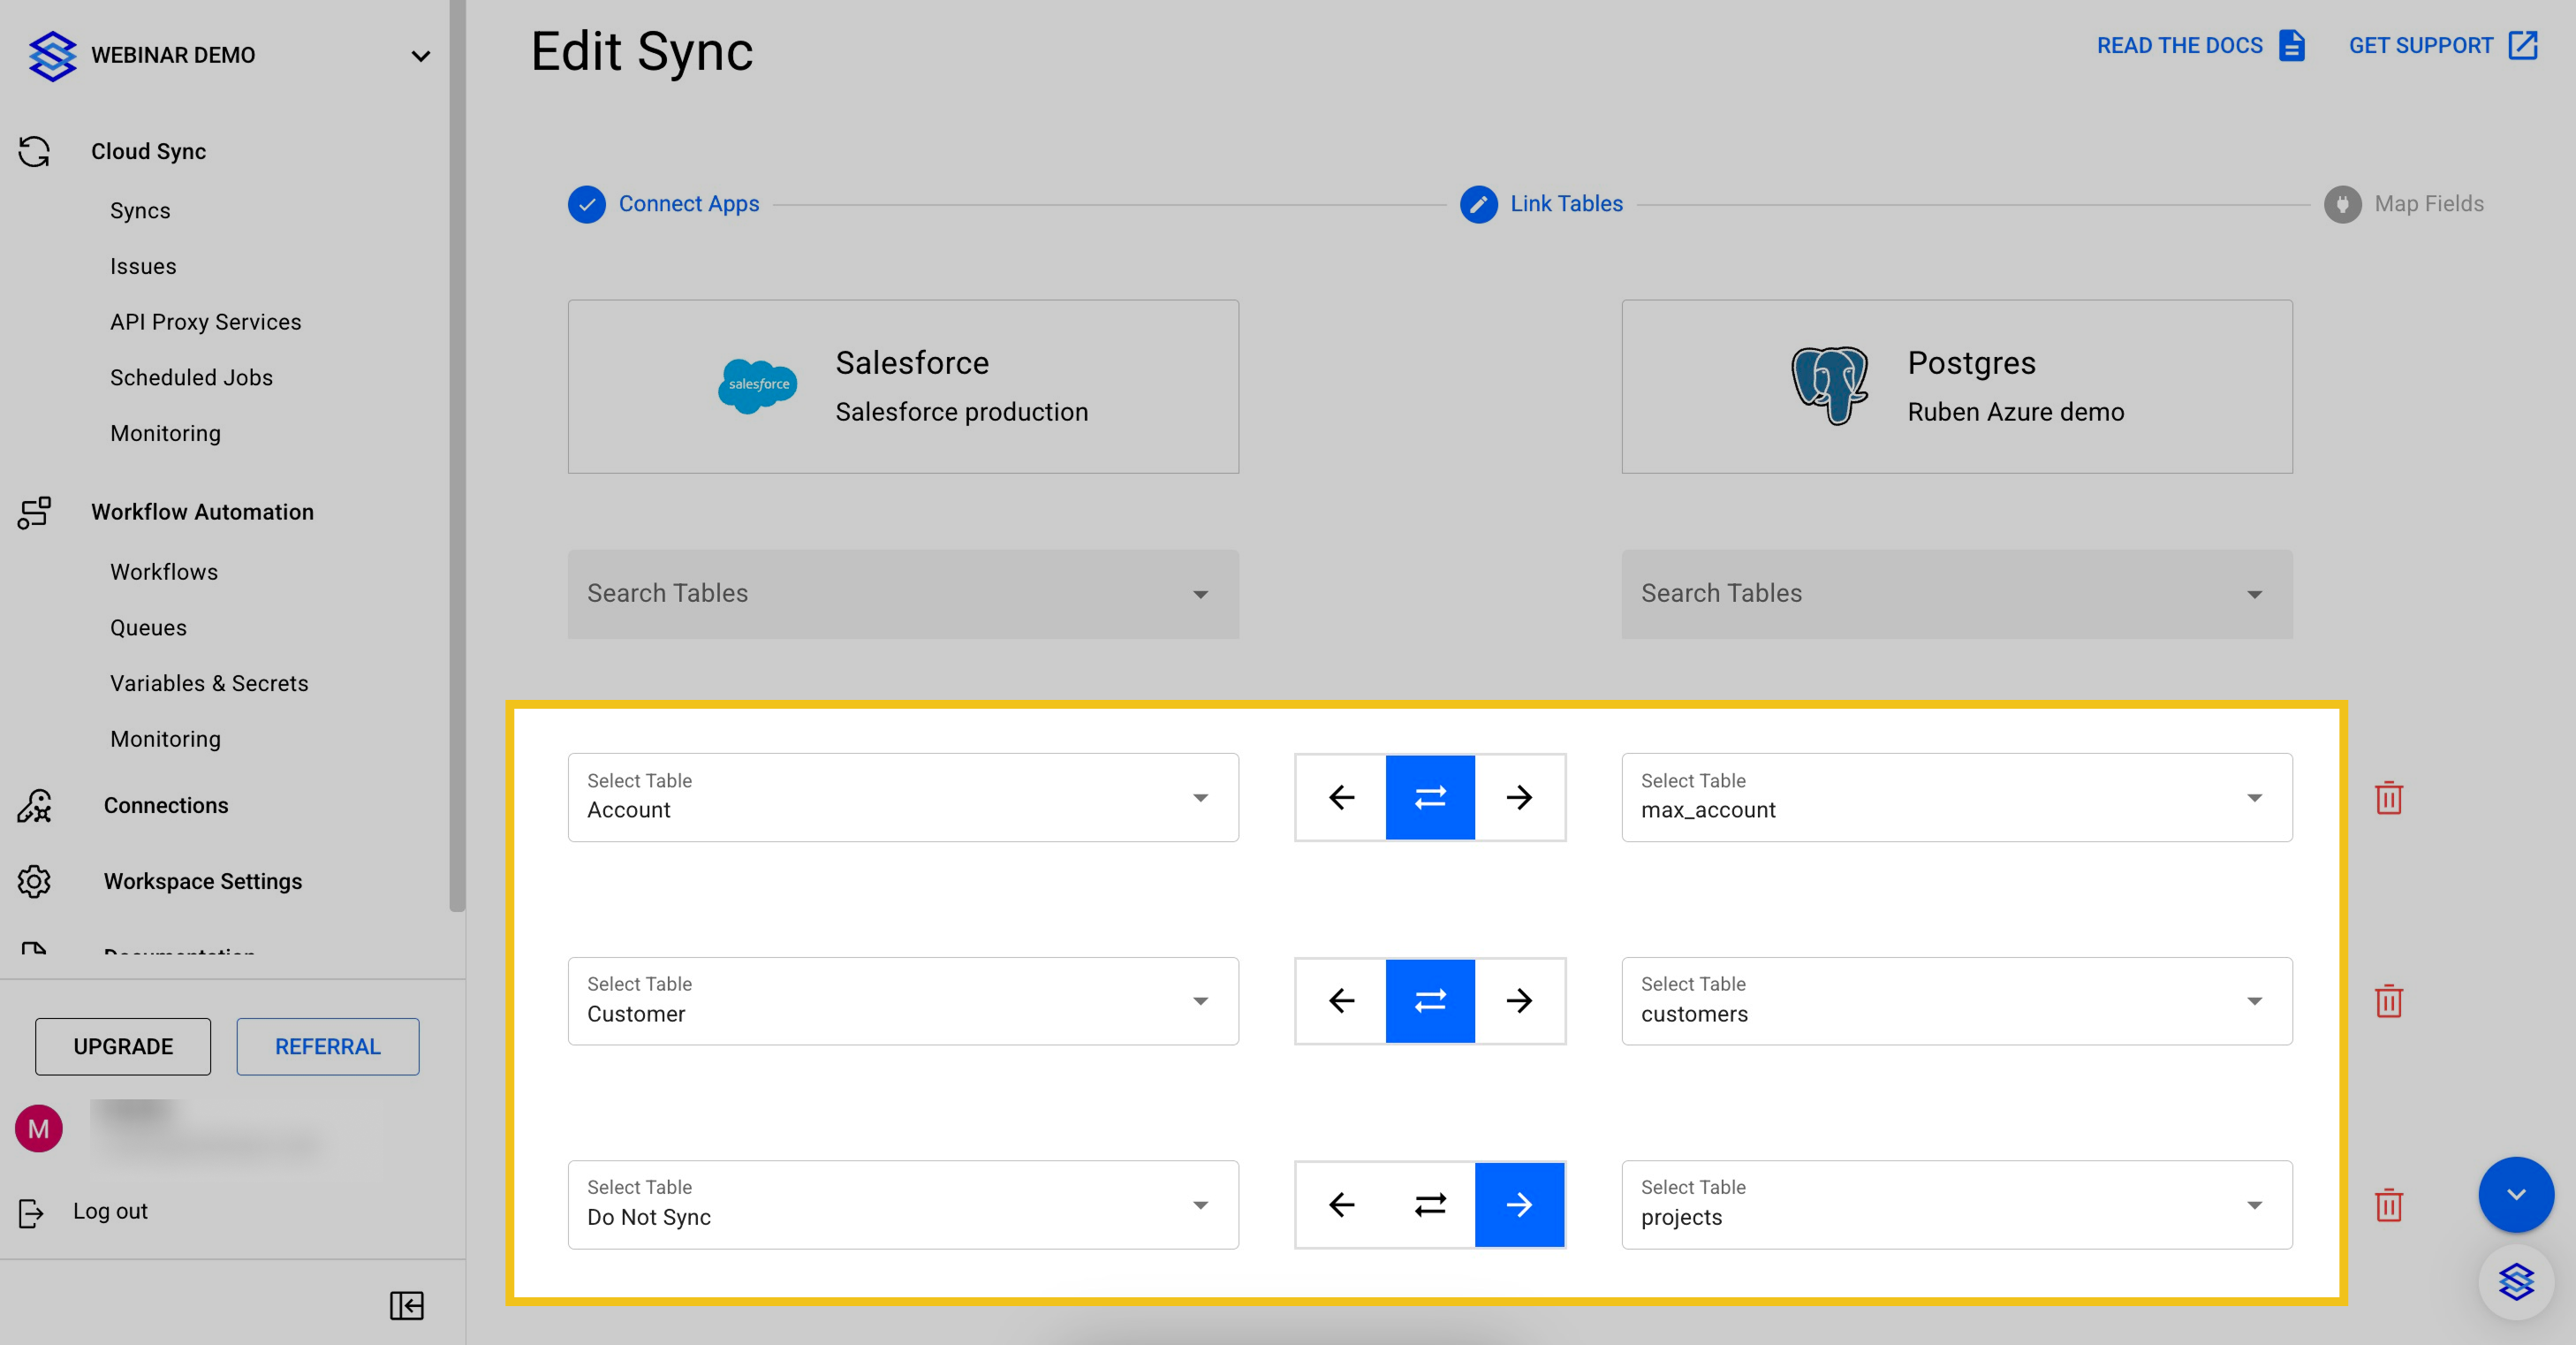Click trash icon for the customers row
Image resolution: width=2576 pixels, height=1345 pixels.
coord(2388,1000)
